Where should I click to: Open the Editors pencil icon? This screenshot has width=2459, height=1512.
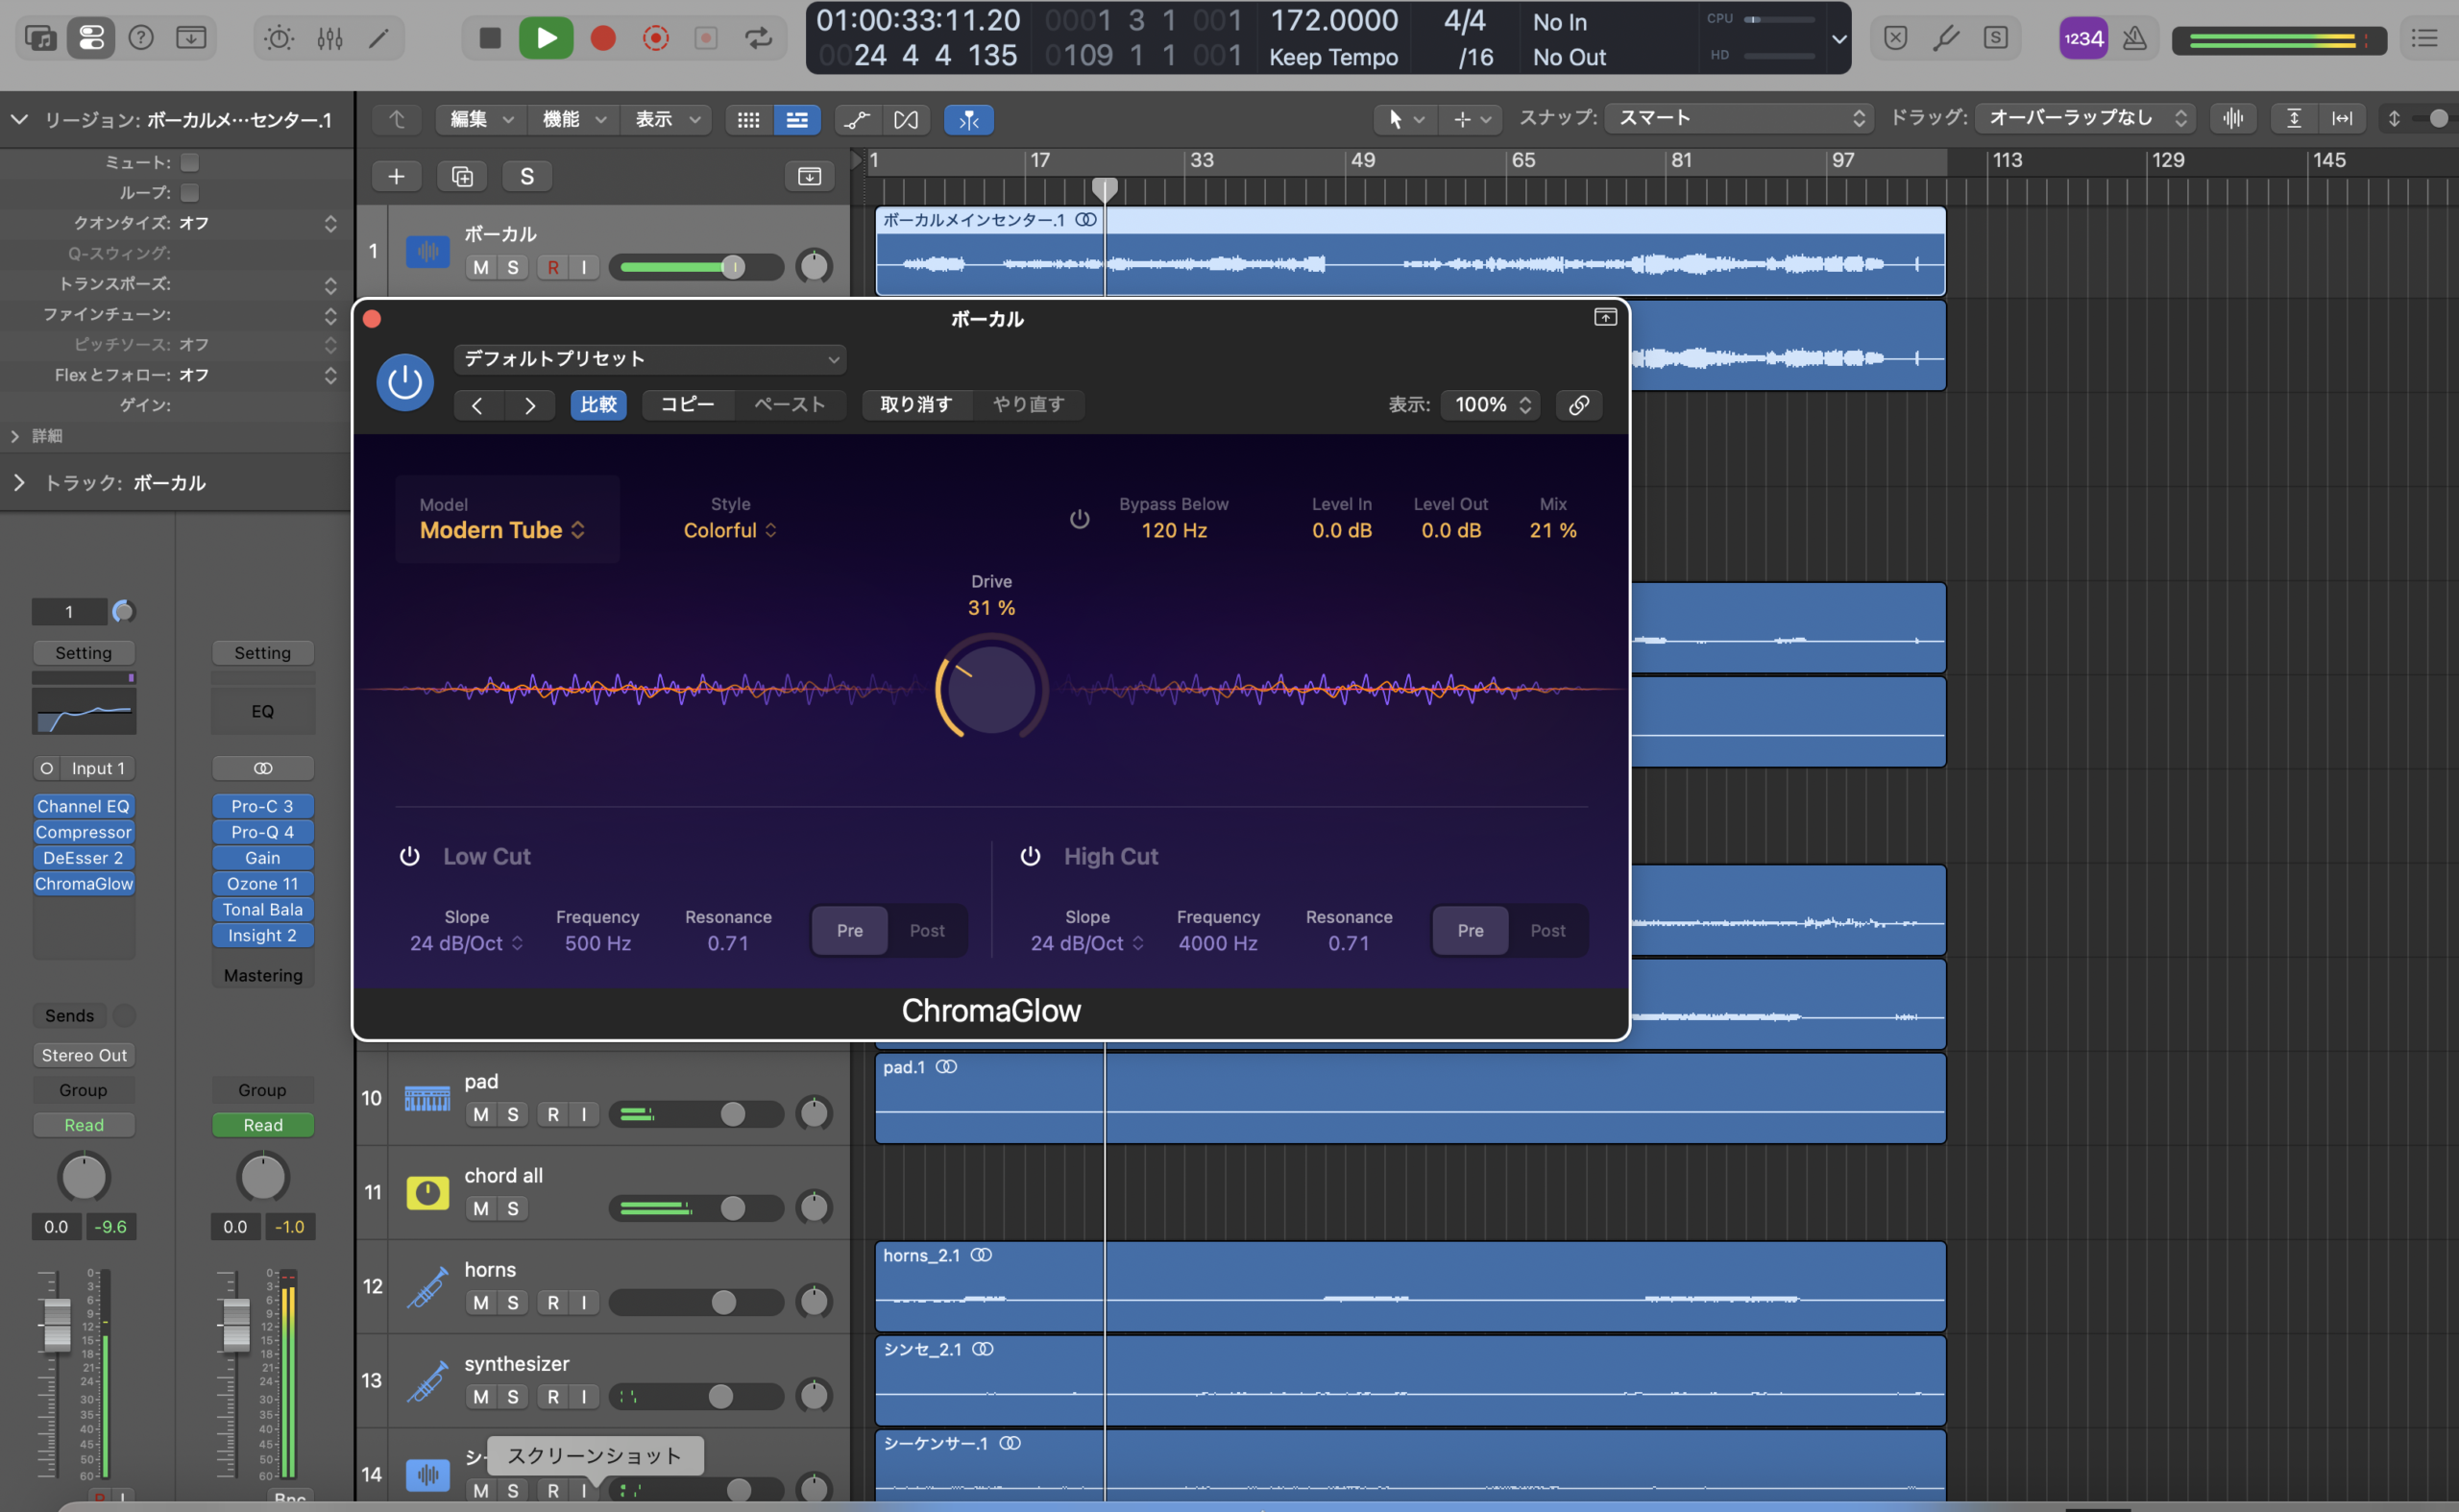[379, 38]
